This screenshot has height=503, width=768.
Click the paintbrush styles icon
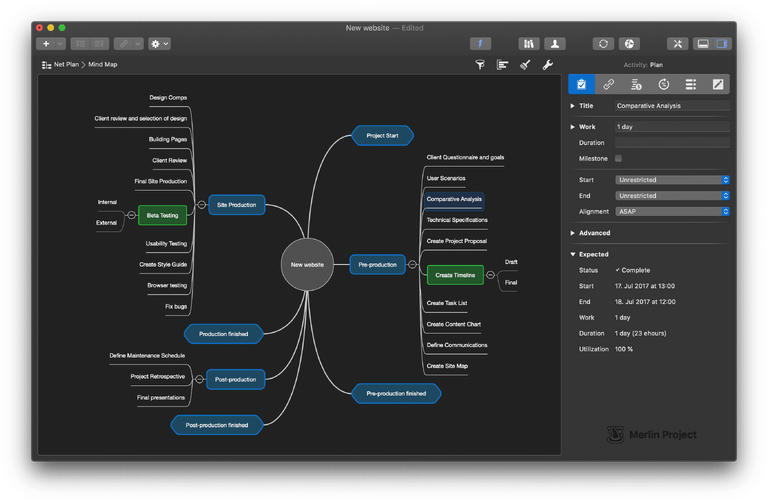point(525,65)
